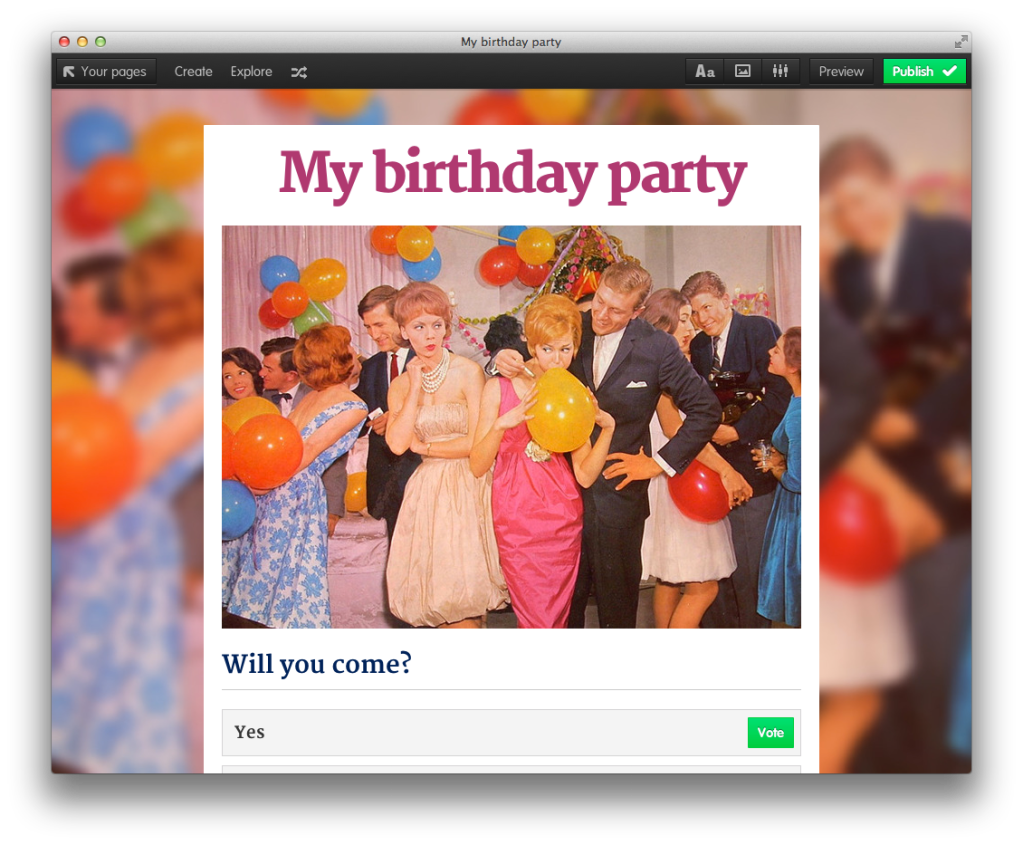
Task: Close the window with red button
Action: 64,42
